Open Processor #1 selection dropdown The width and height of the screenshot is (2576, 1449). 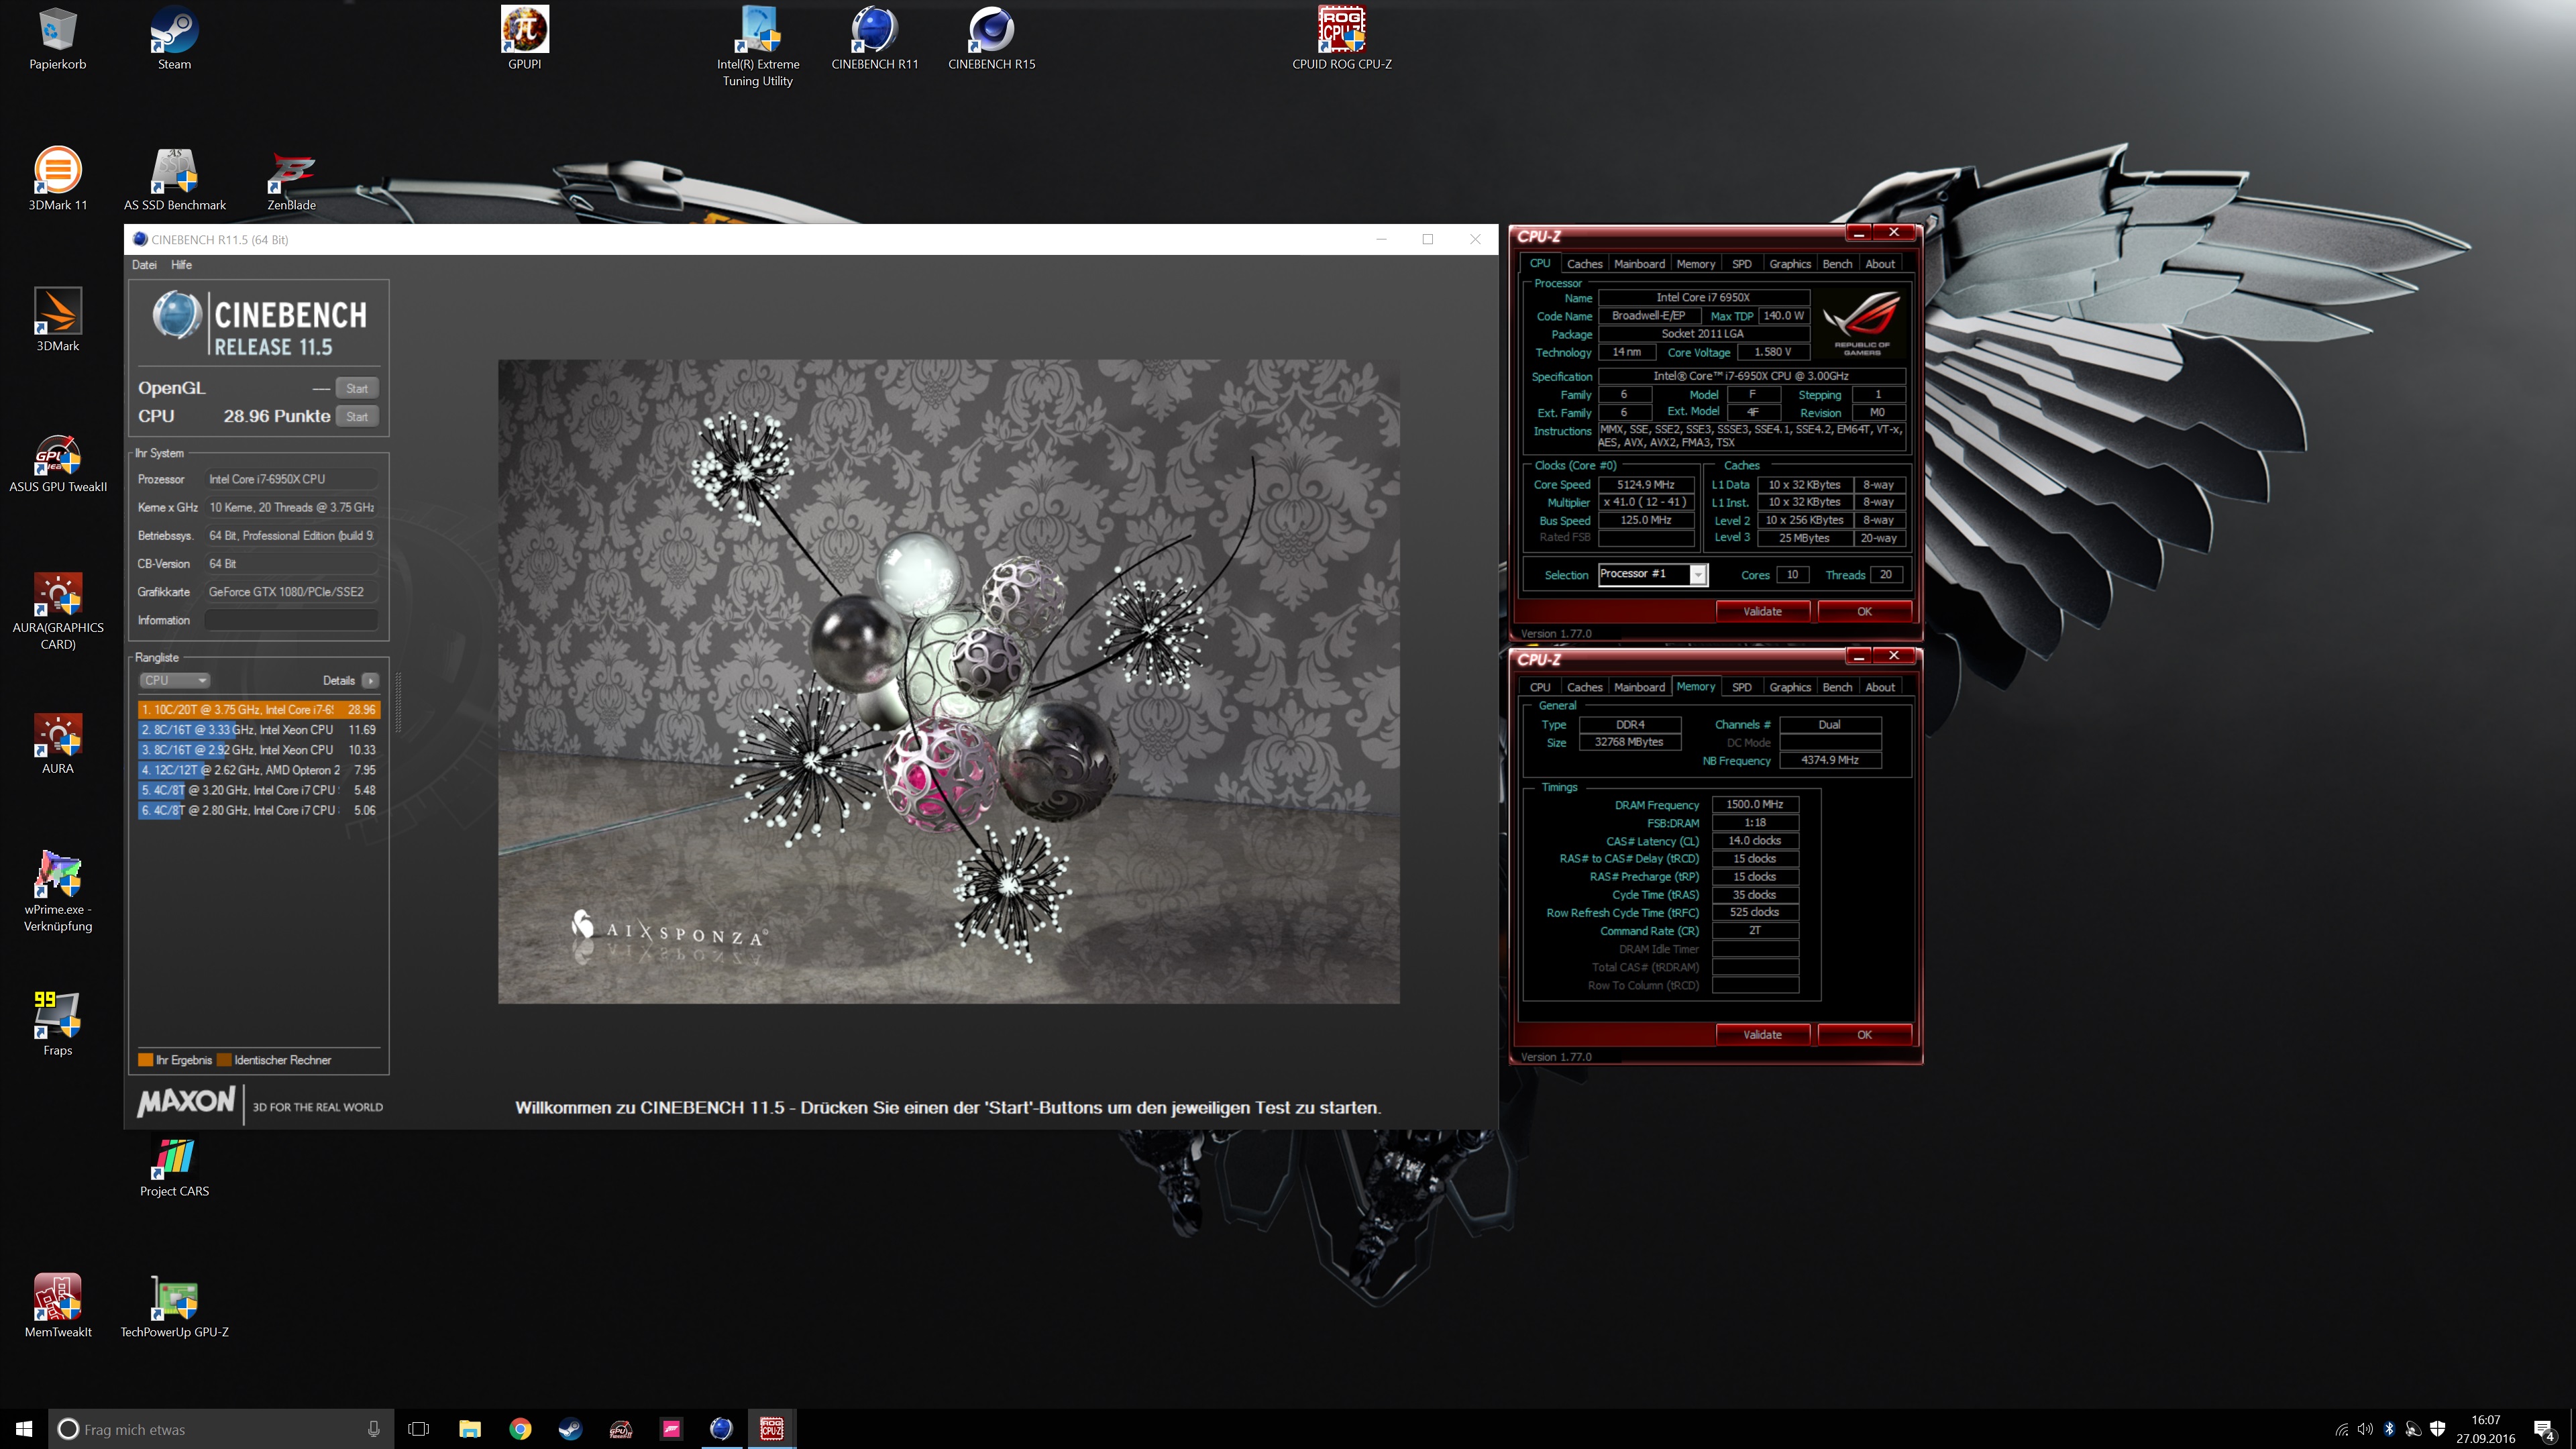click(1653, 574)
